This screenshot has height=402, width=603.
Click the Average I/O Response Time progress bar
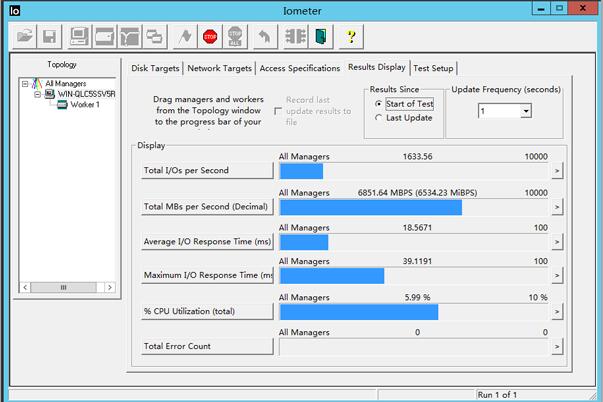click(414, 242)
